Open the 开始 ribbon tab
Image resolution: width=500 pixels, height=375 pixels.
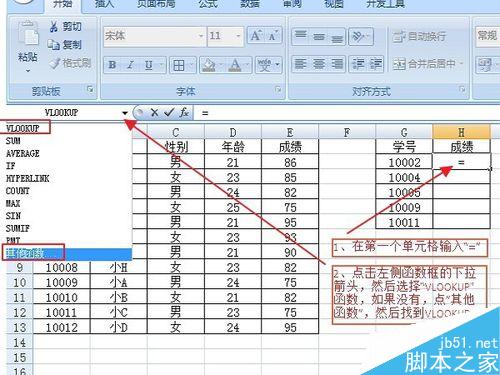point(63,4)
